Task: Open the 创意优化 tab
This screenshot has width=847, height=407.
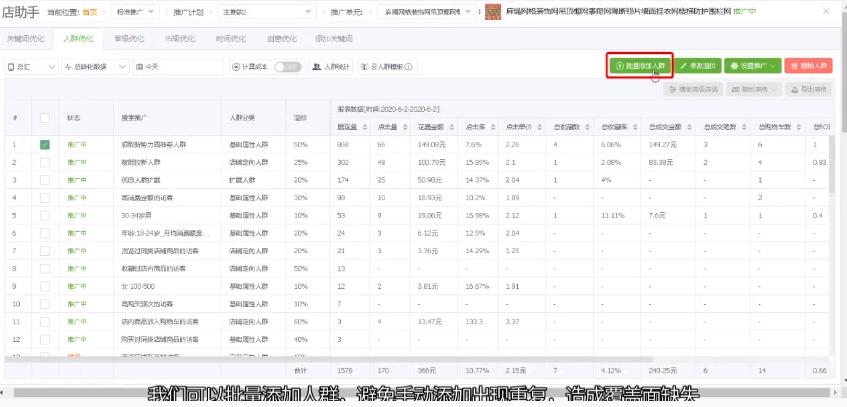Action: tap(281, 39)
